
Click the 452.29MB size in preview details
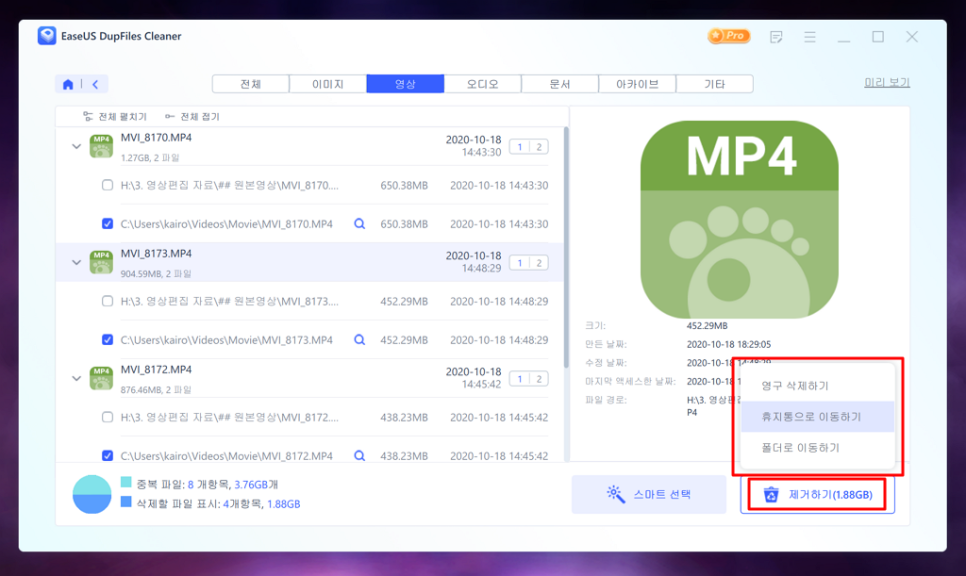point(707,325)
